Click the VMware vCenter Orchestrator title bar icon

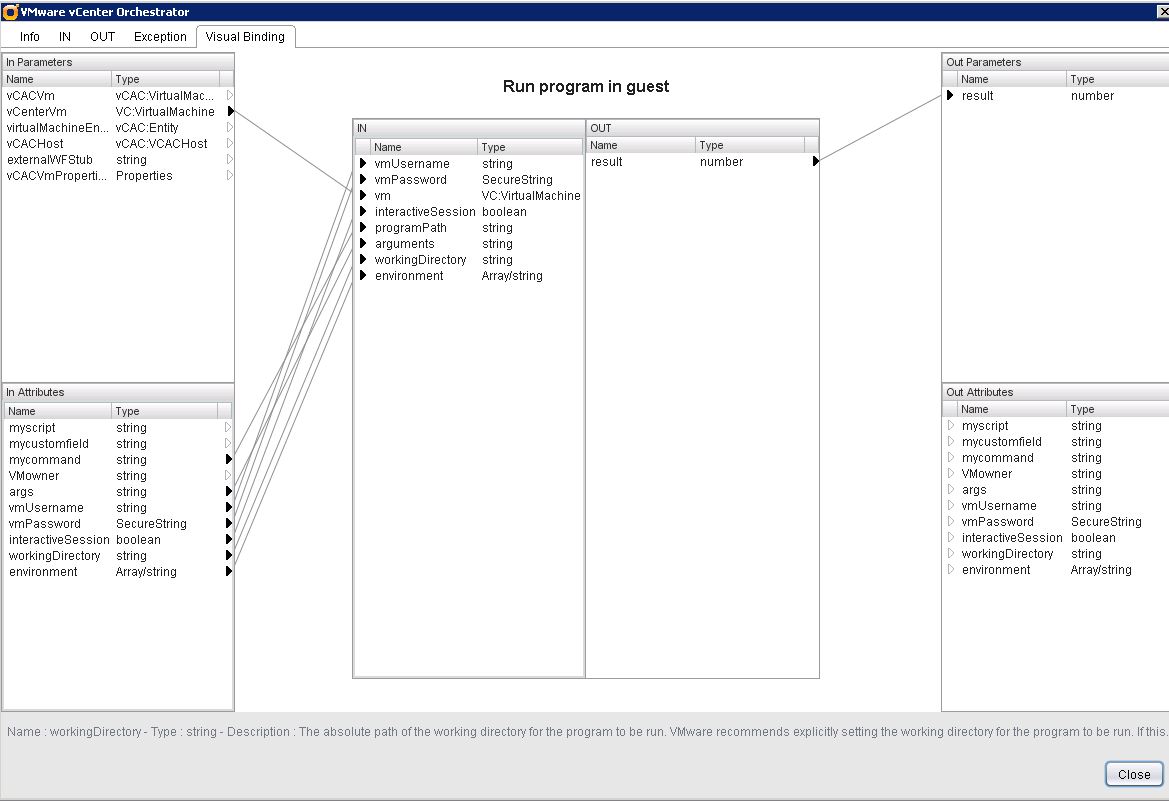tap(11, 12)
